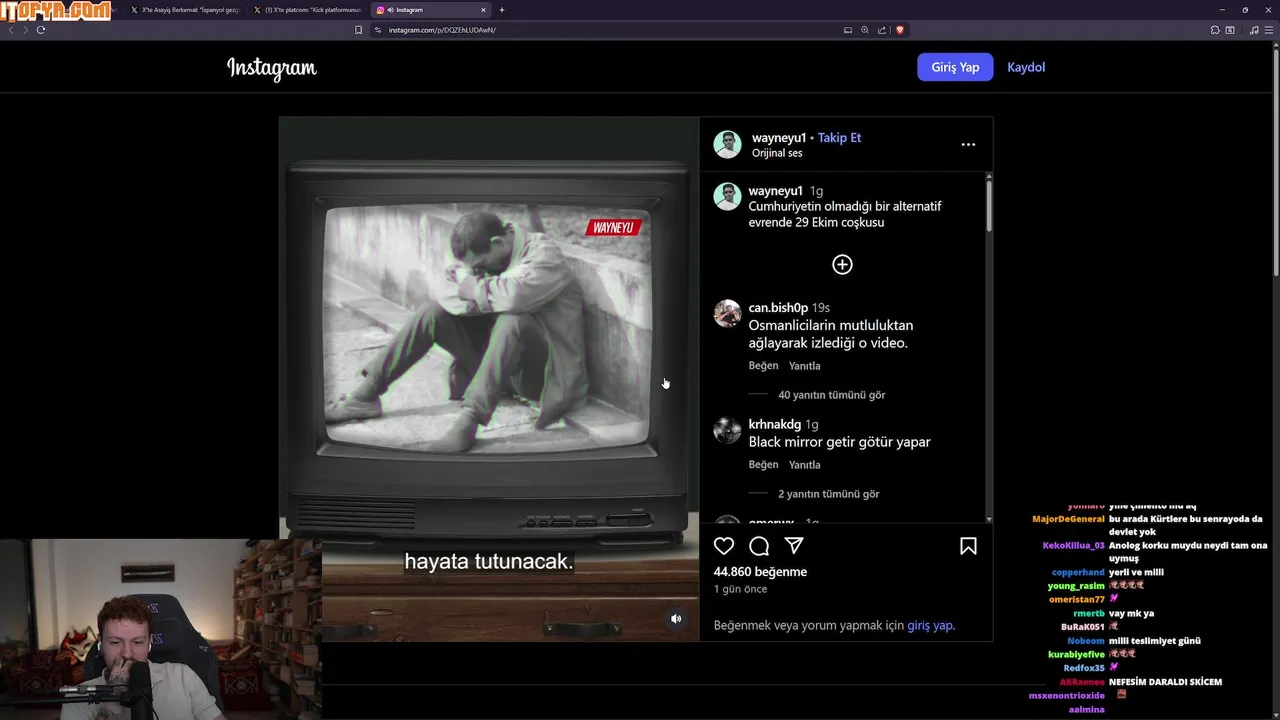Image resolution: width=1280 pixels, height=720 pixels.
Task: Click the 'hayata tutunacak.' subtitle
Action: tap(489, 562)
